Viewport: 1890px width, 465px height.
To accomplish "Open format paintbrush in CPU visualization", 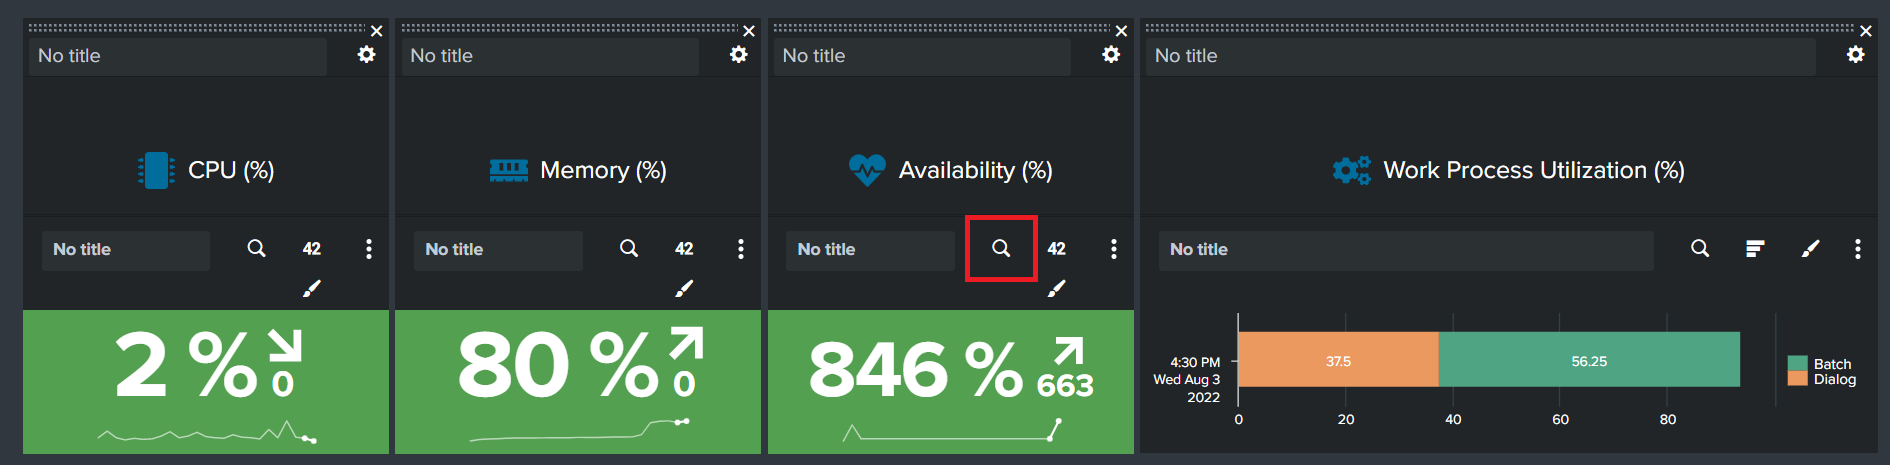I will 312,289.
